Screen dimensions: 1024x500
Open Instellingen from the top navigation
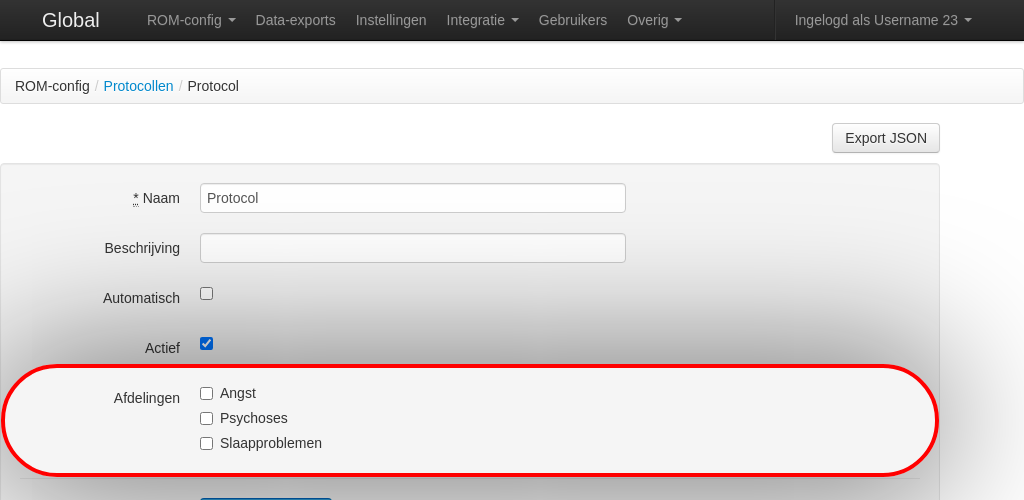coord(391,20)
